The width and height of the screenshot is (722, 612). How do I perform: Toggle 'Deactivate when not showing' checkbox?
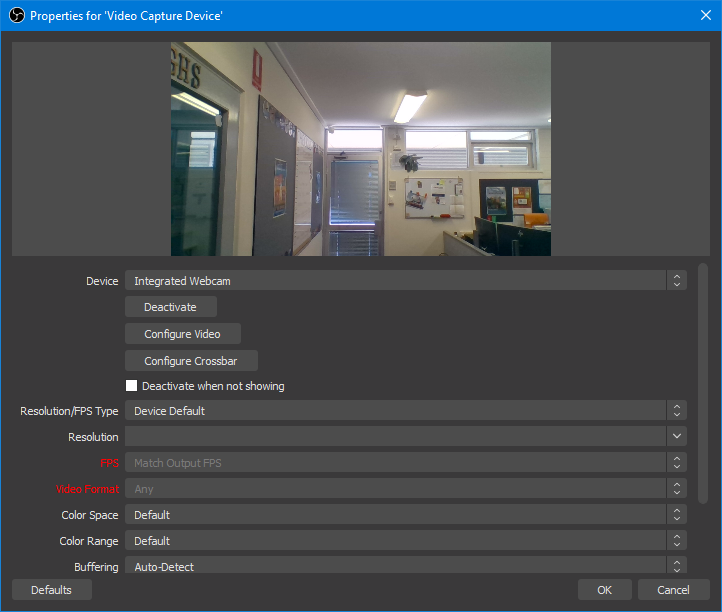(131, 385)
